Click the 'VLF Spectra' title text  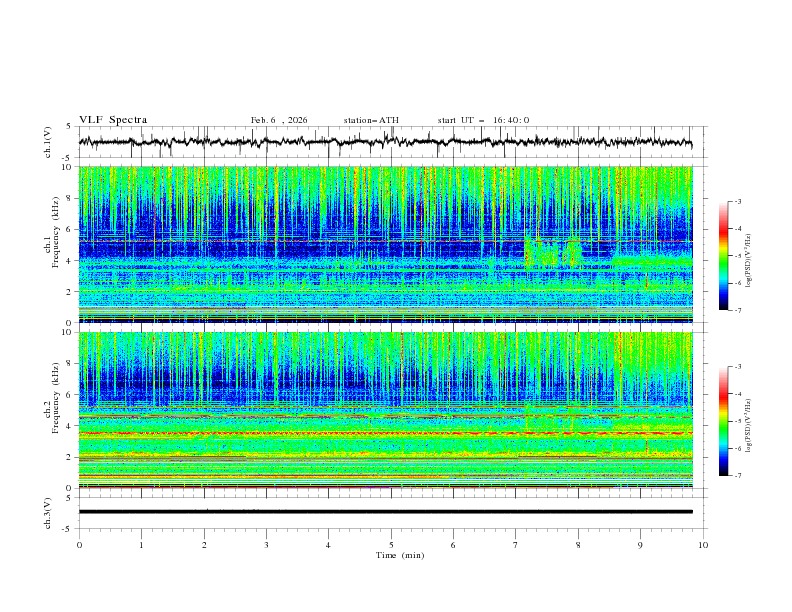point(113,120)
